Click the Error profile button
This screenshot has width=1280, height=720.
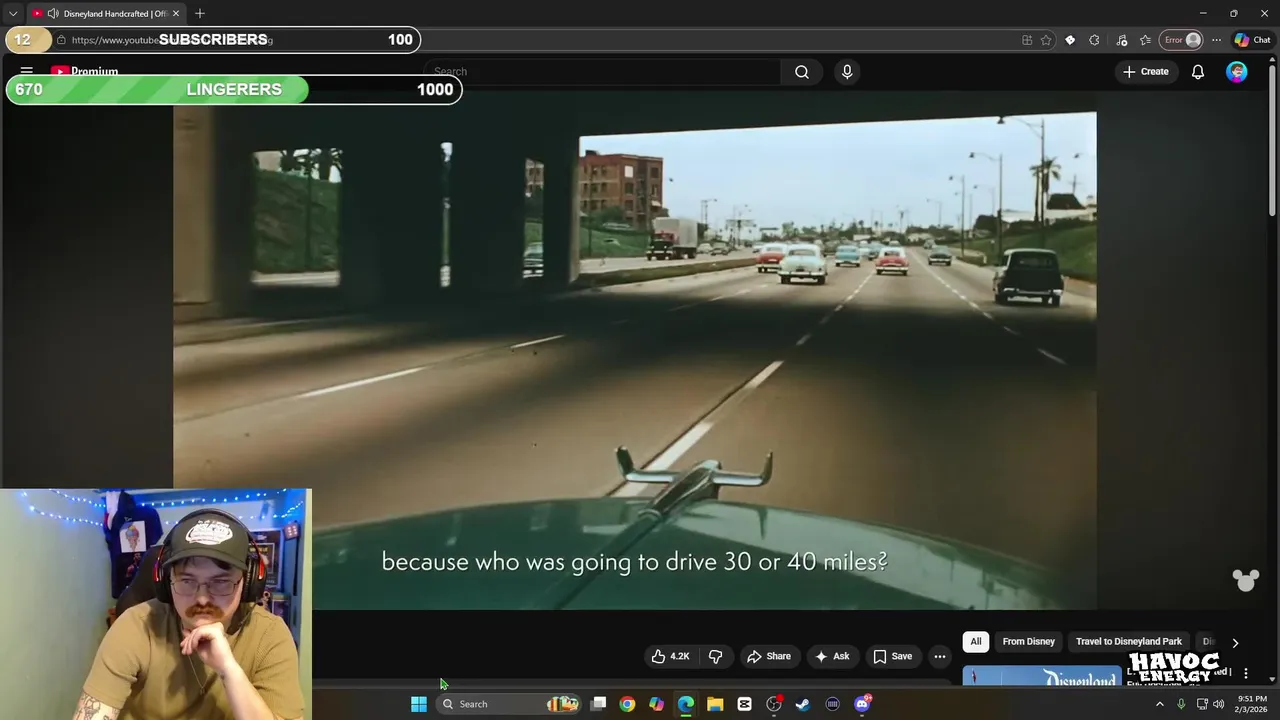click(x=1181, y=40)
